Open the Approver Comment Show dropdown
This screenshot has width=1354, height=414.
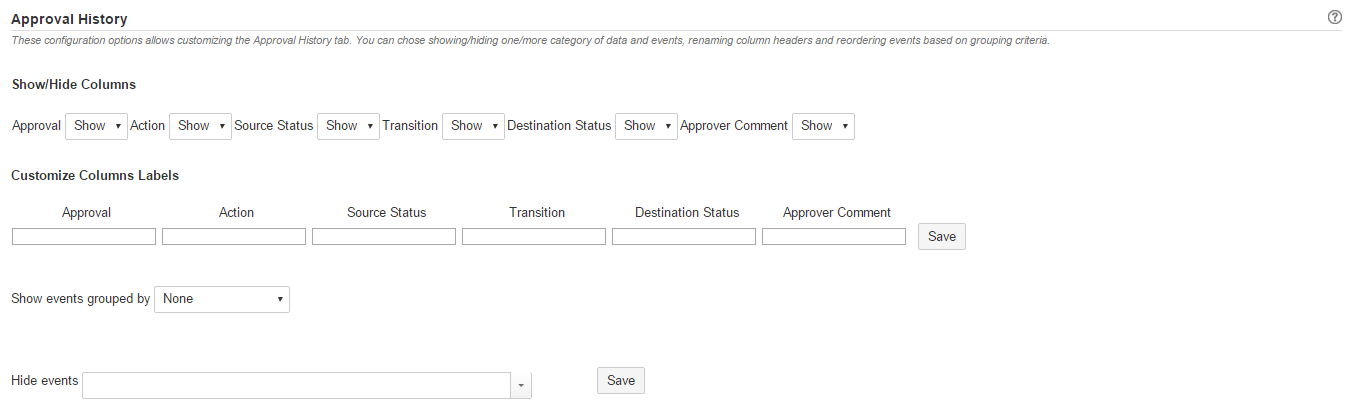point(823,126)
